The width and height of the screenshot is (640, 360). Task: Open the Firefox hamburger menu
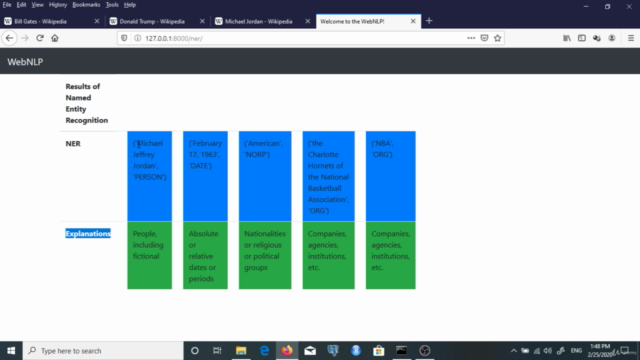coord(631,38)
